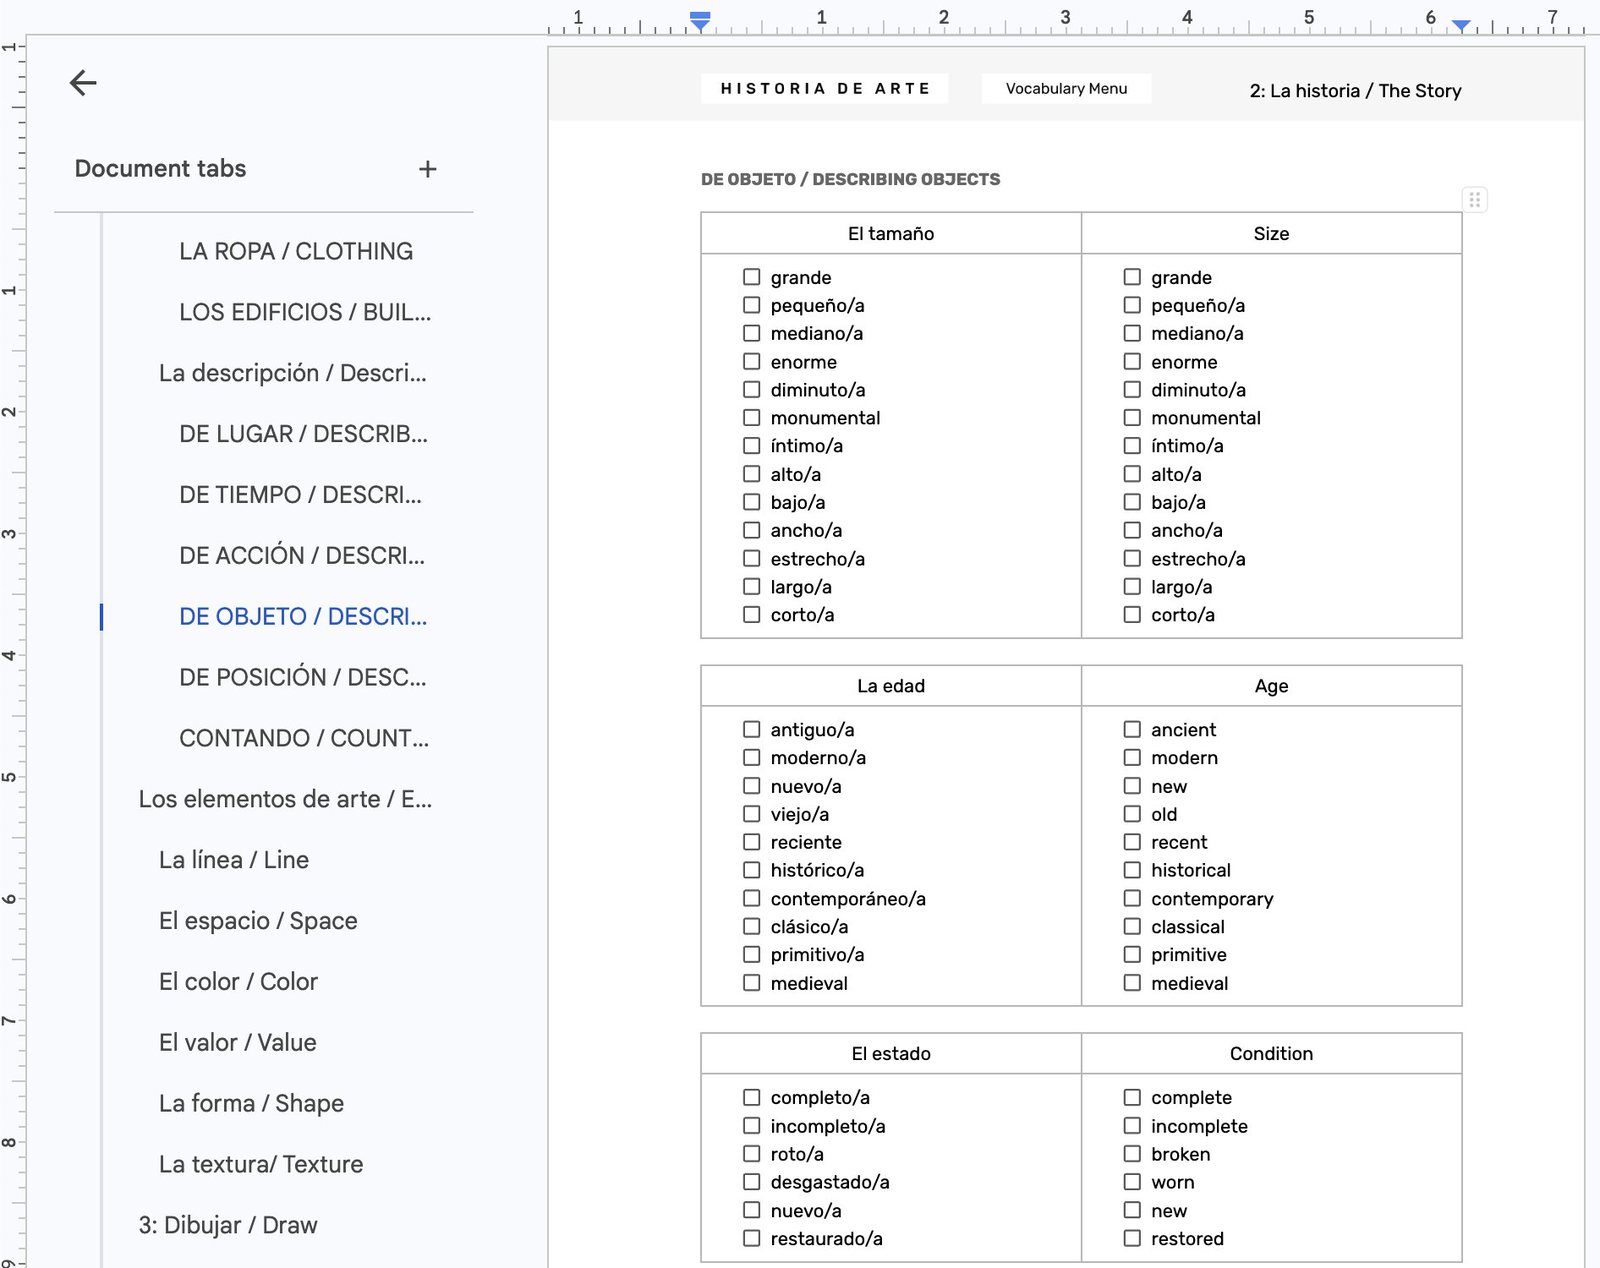Open the La textura/ Texture tab

261,1165
